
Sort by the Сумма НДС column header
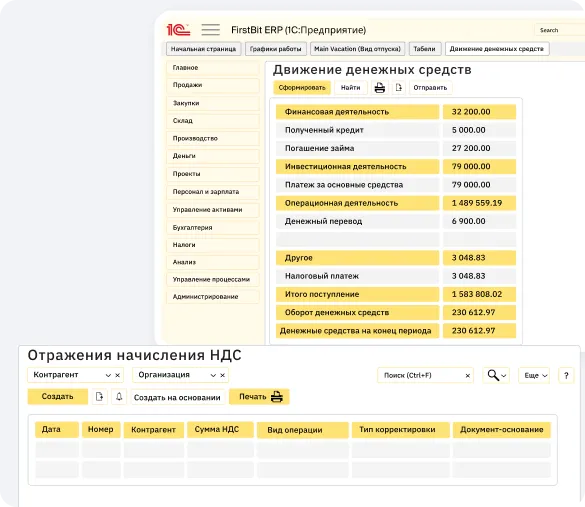(220, 429)
